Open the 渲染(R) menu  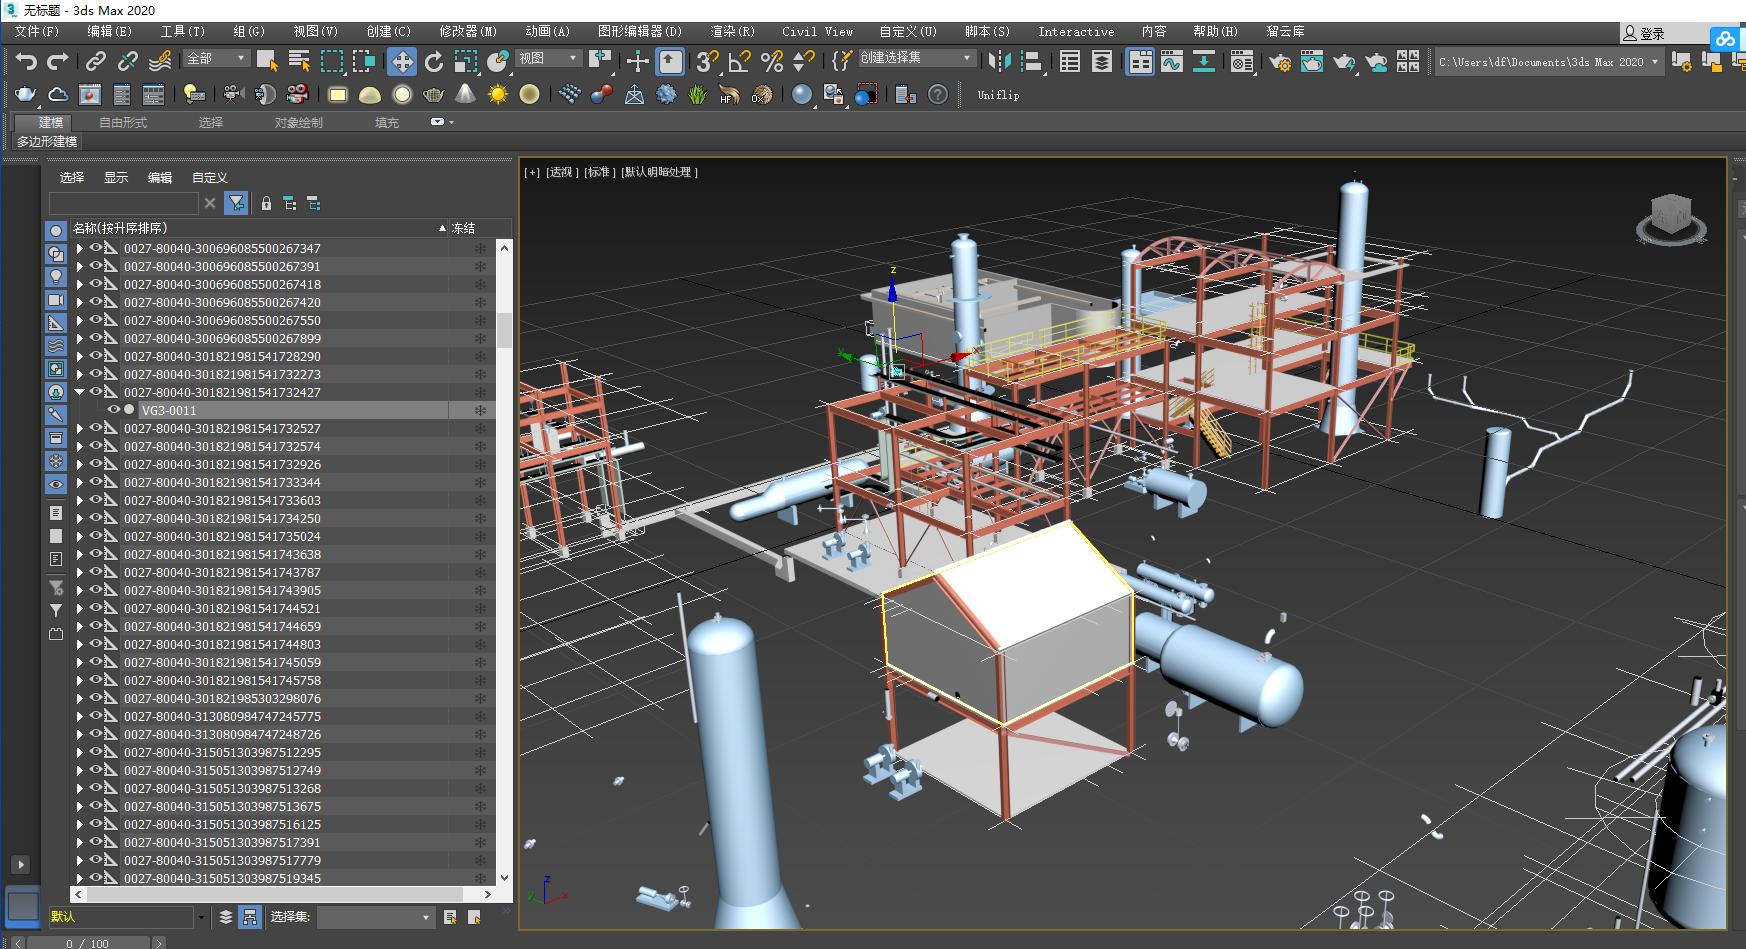point(731,31)
